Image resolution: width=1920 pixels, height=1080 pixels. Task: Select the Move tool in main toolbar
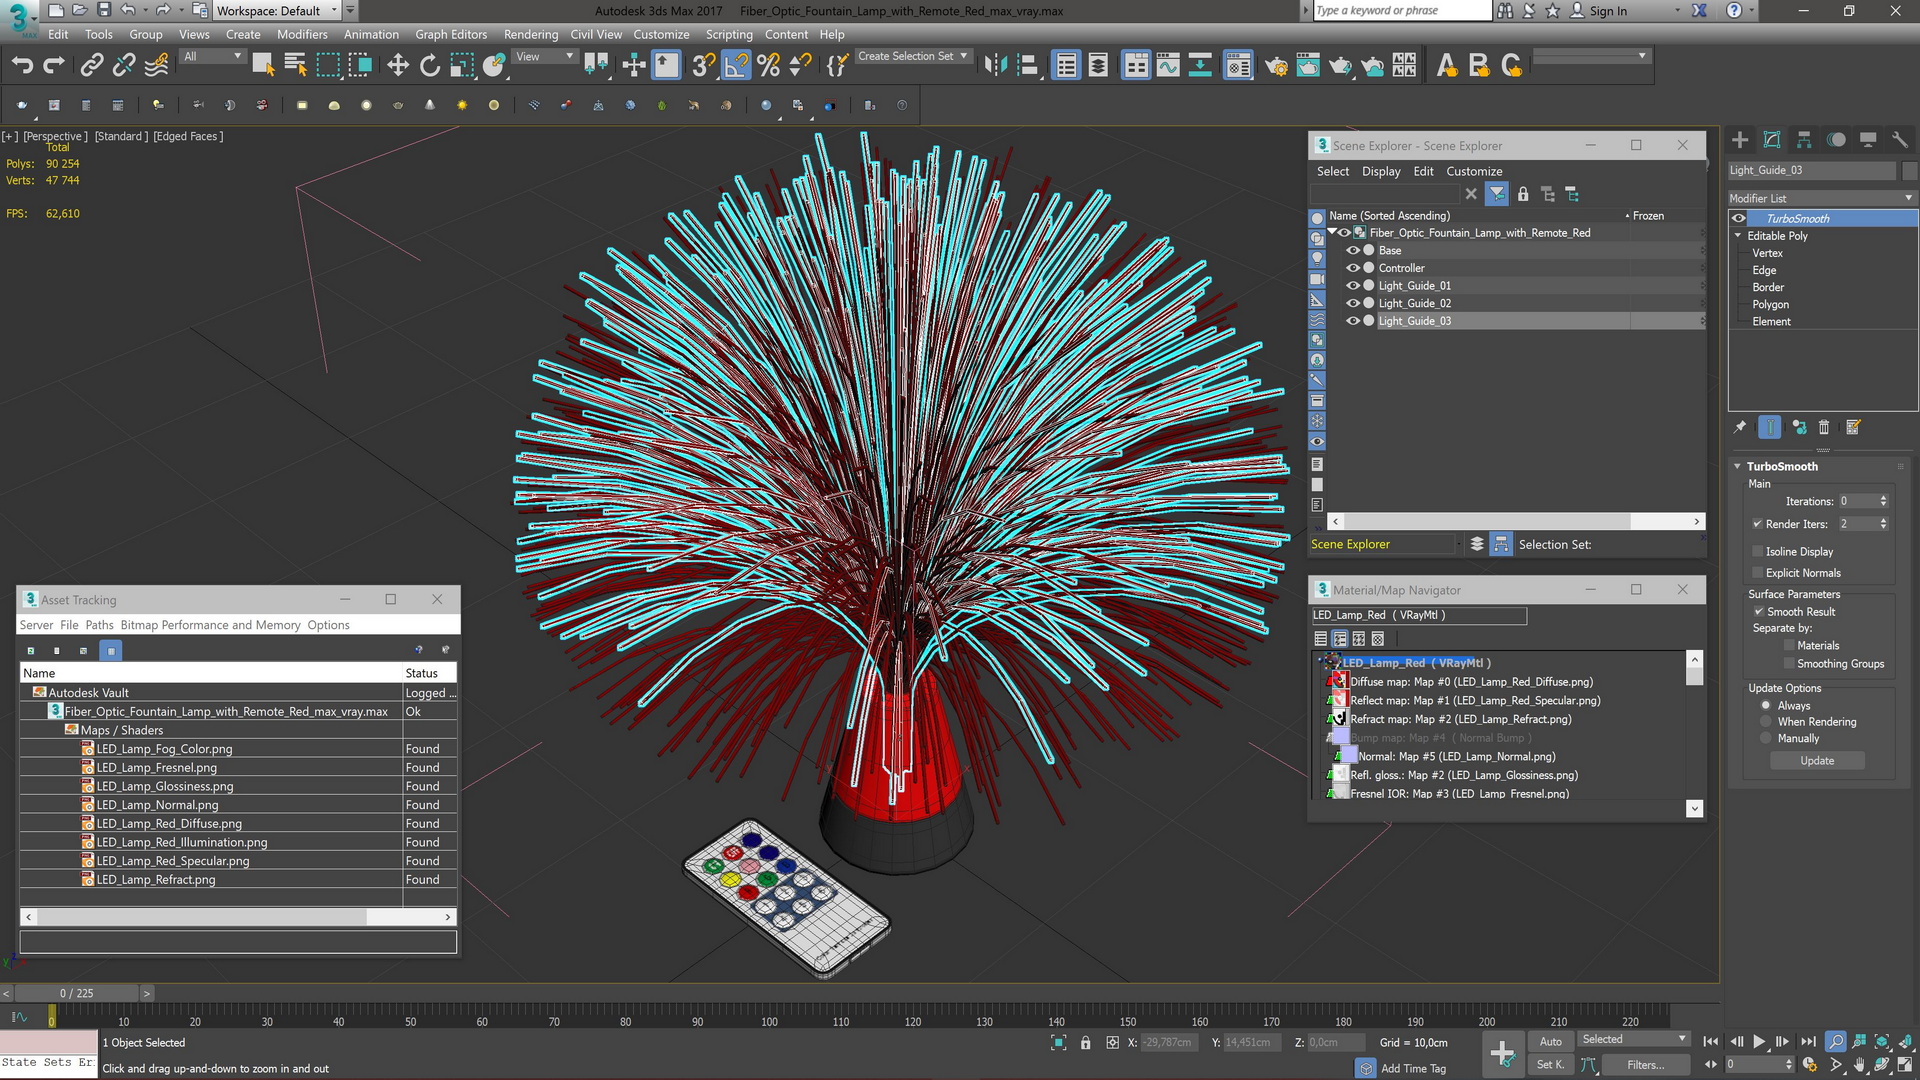click(x=397, y=66)
